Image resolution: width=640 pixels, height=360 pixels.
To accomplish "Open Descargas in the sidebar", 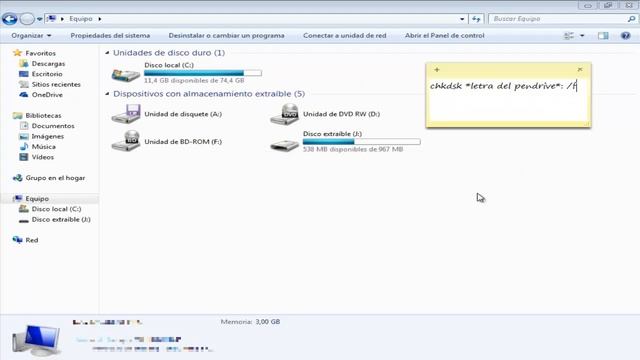I will [48, 64].
